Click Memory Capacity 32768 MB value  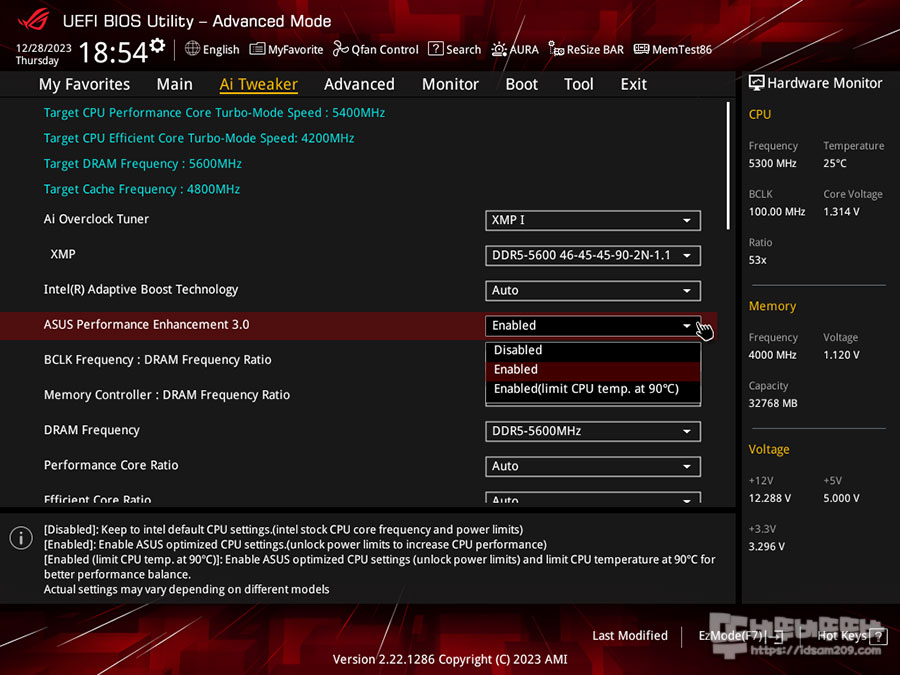coord(773,404)
